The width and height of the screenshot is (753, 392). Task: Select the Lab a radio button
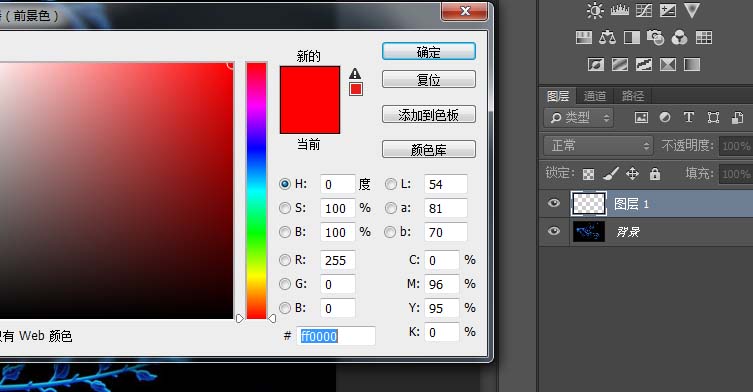[390, 208]
